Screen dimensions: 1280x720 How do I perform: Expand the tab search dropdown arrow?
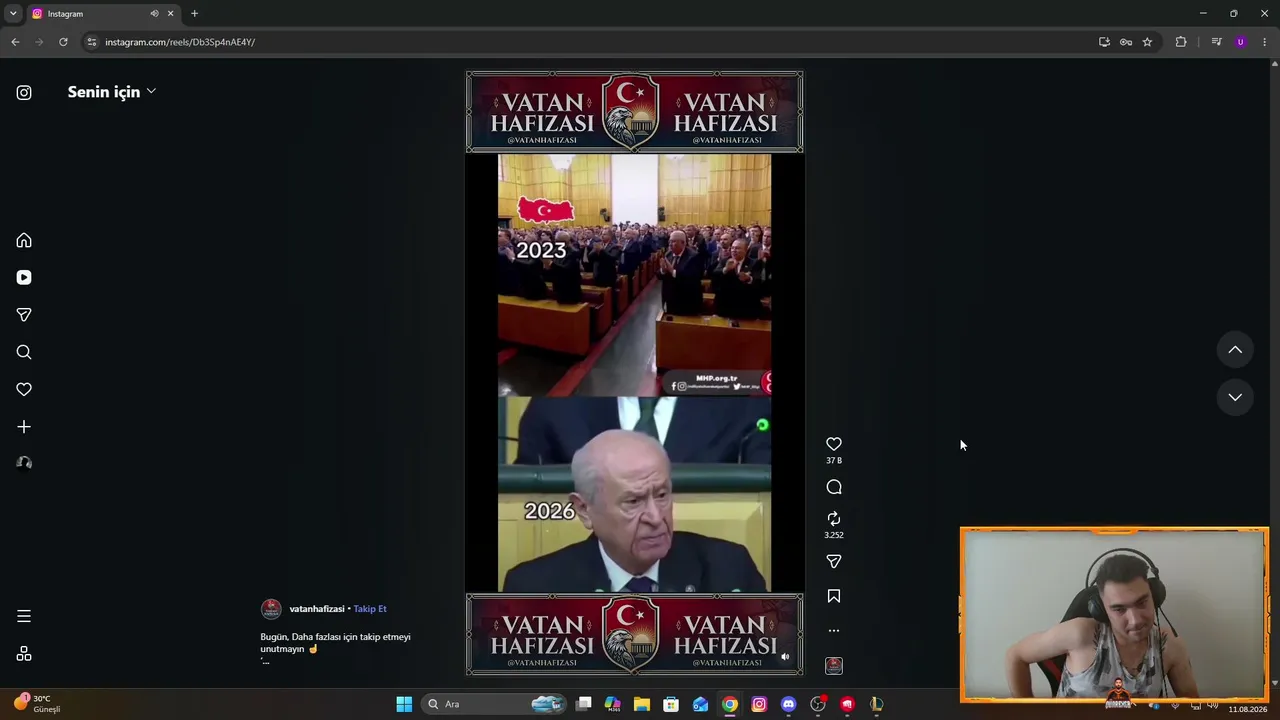tap(13, 13)
